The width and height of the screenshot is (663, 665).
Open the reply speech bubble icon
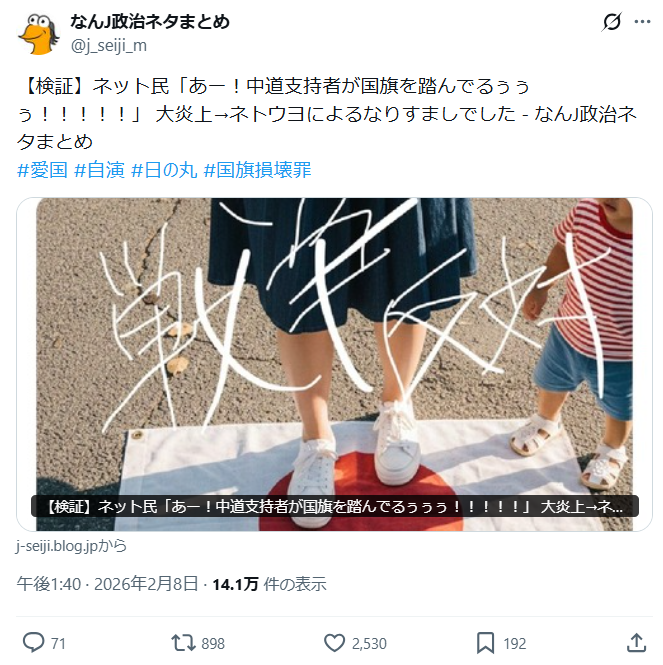tap(33, 643)
